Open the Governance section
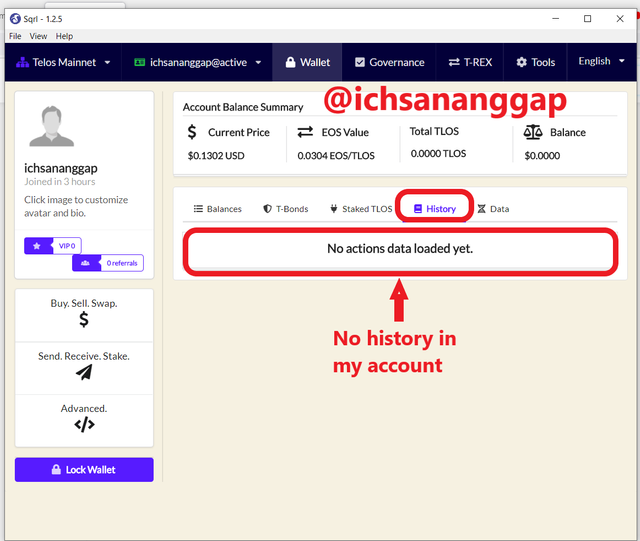This screenshot has width=640, height=541. tap(389, 62)
